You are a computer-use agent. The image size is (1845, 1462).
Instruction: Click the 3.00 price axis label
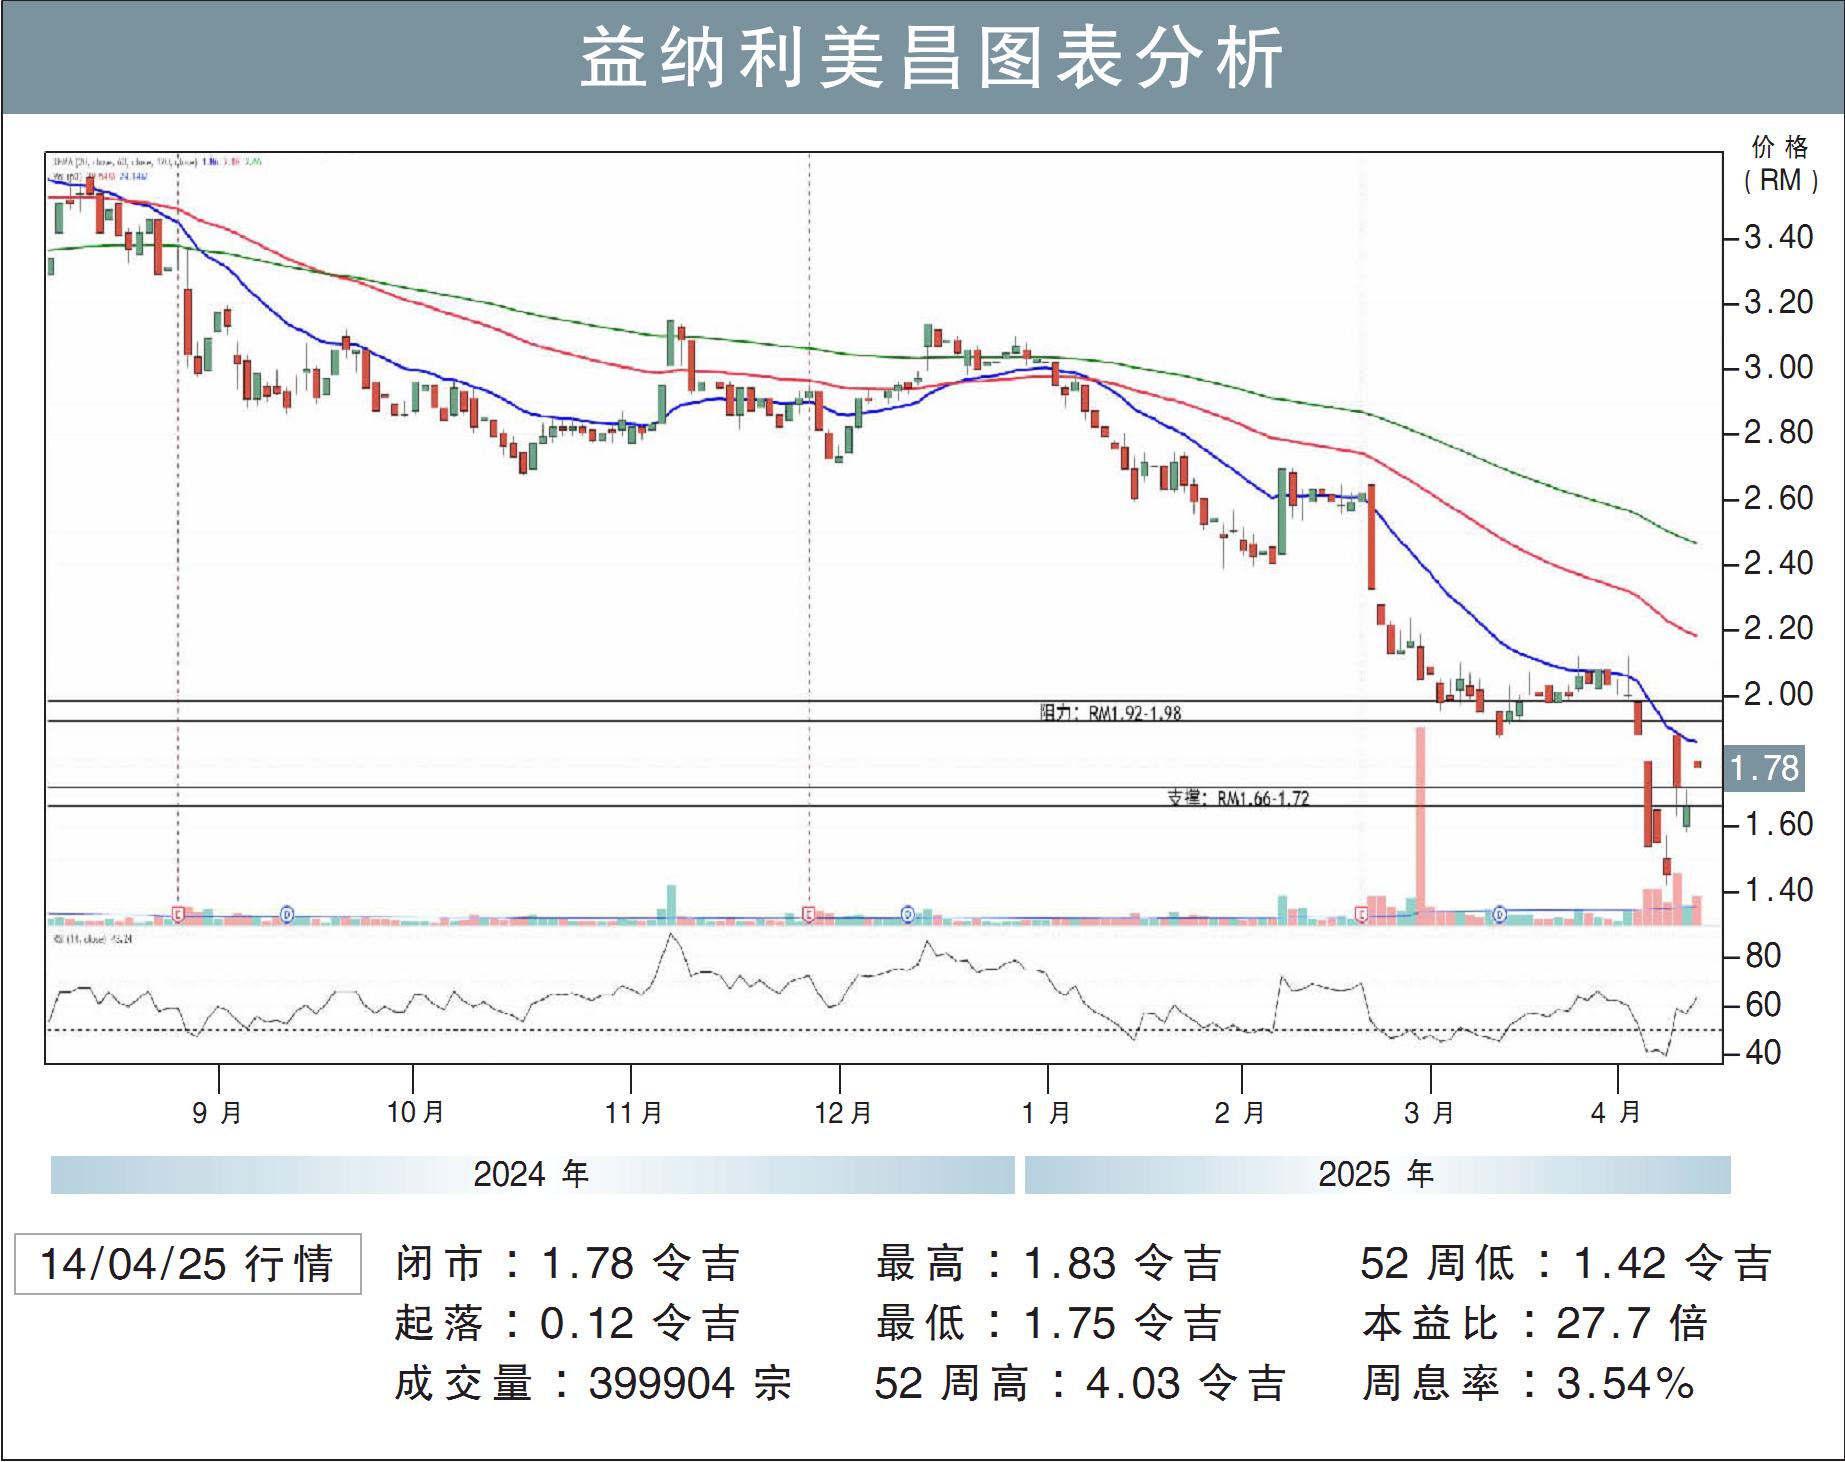click(1778, 368)
